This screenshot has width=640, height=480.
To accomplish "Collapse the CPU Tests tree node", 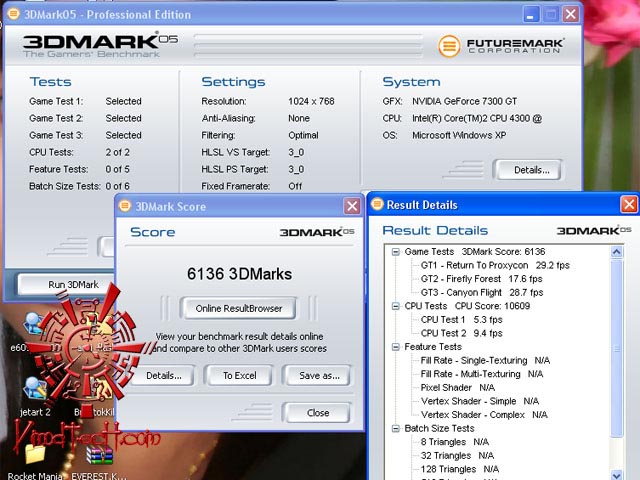I will pyautogui.click(x=395, y=306).
